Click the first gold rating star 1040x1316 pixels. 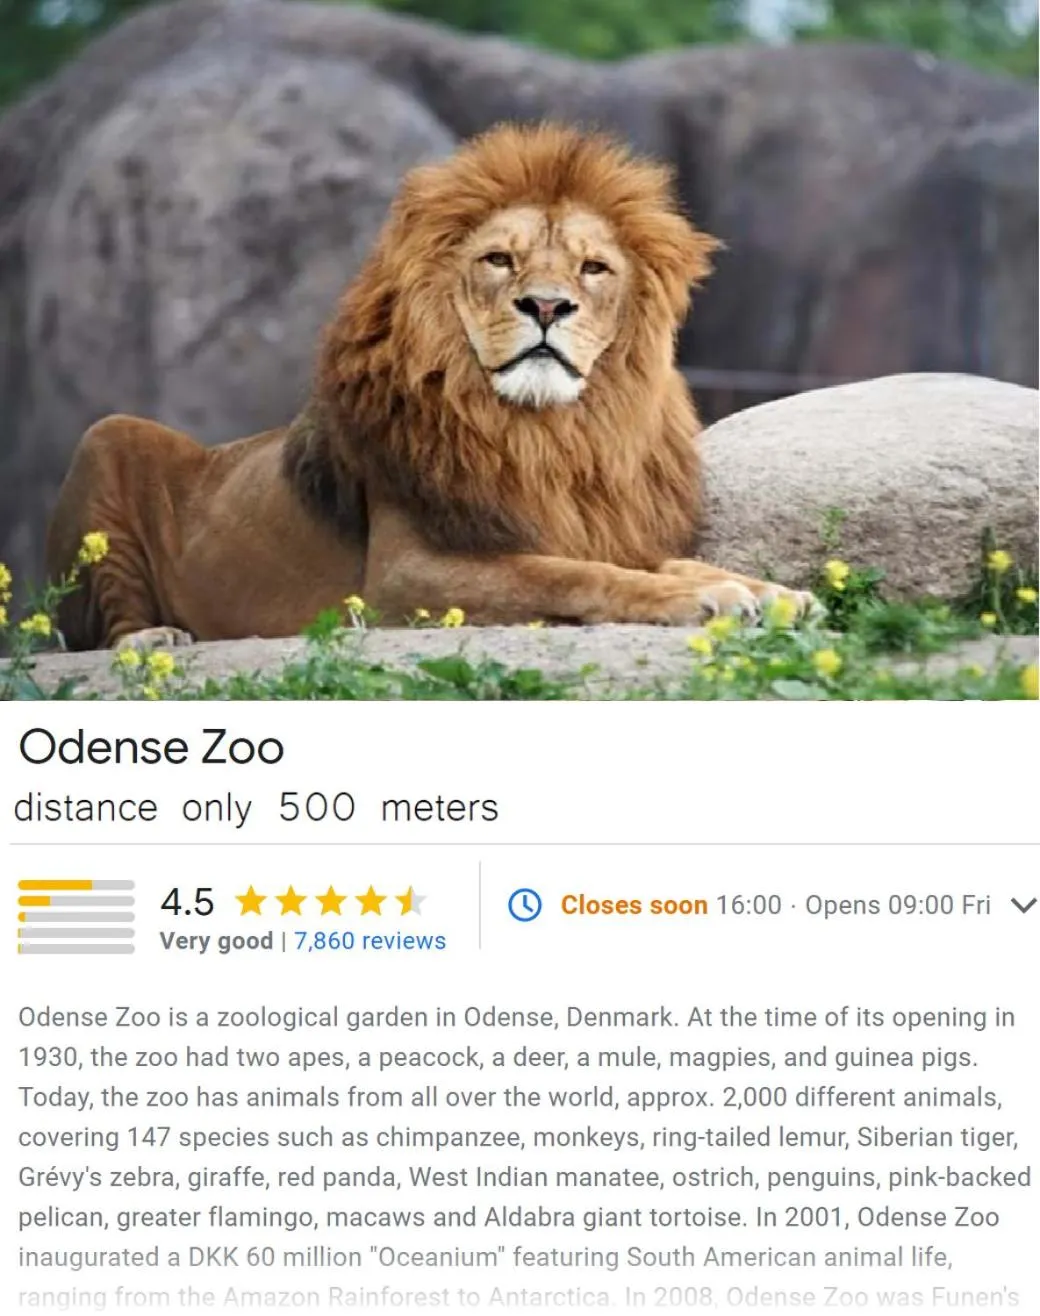click(x=251, y=902)
